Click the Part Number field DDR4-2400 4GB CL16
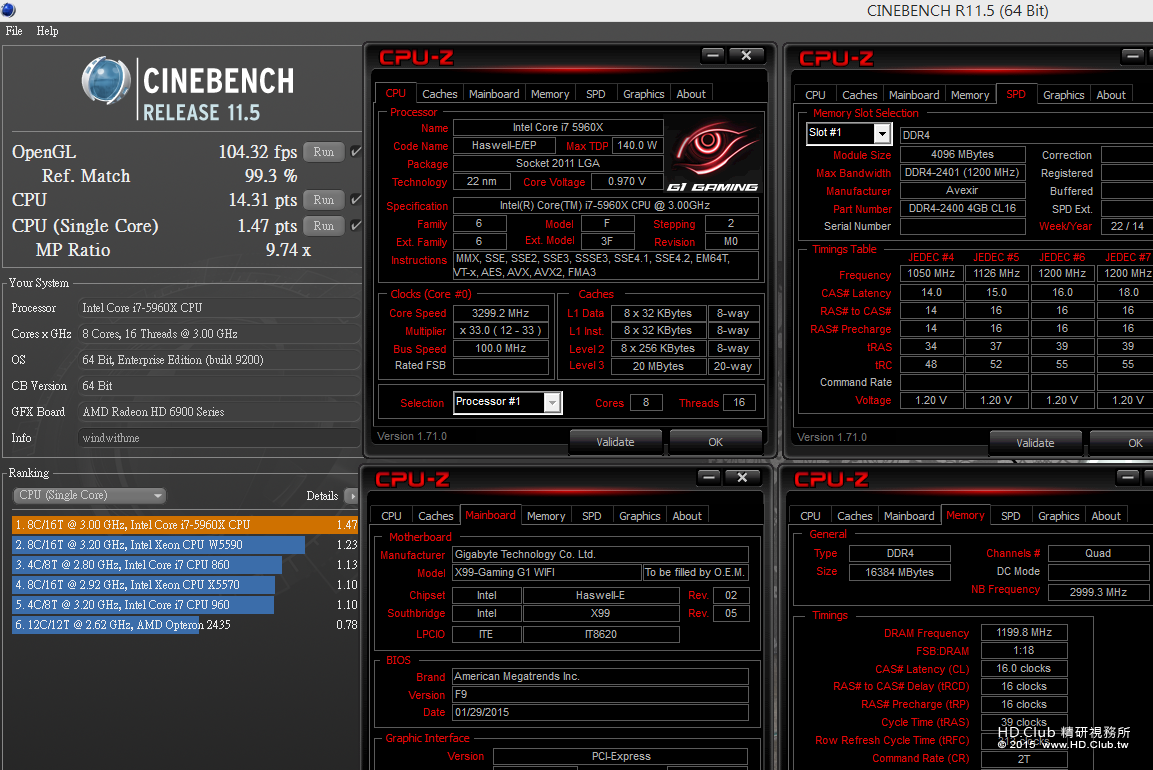 pyautogui.click(x=963, y=209)
